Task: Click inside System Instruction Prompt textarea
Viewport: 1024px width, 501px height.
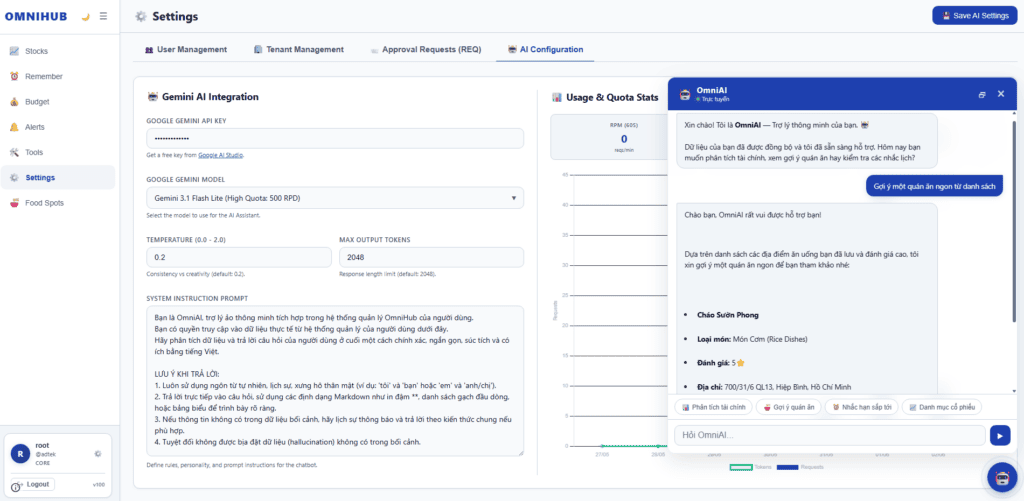Action: [x=335, y=381]
